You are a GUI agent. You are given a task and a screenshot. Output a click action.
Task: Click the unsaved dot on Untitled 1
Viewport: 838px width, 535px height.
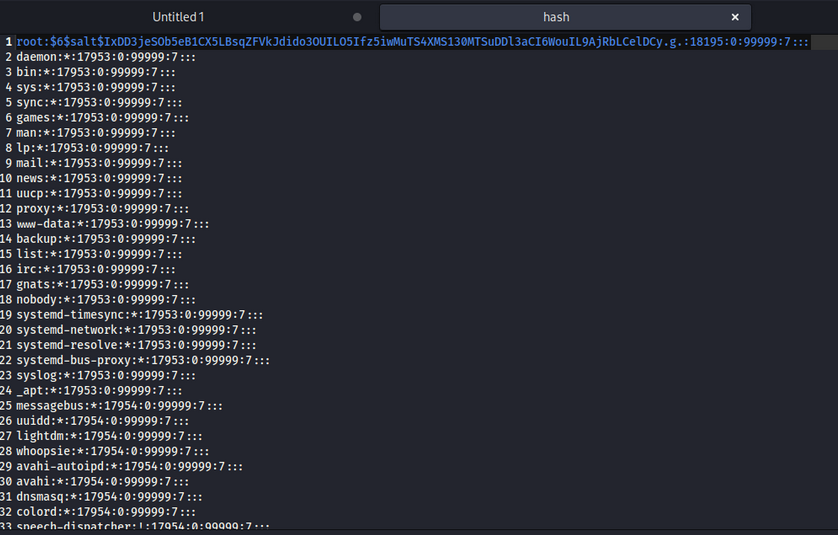tap(357, 17)
